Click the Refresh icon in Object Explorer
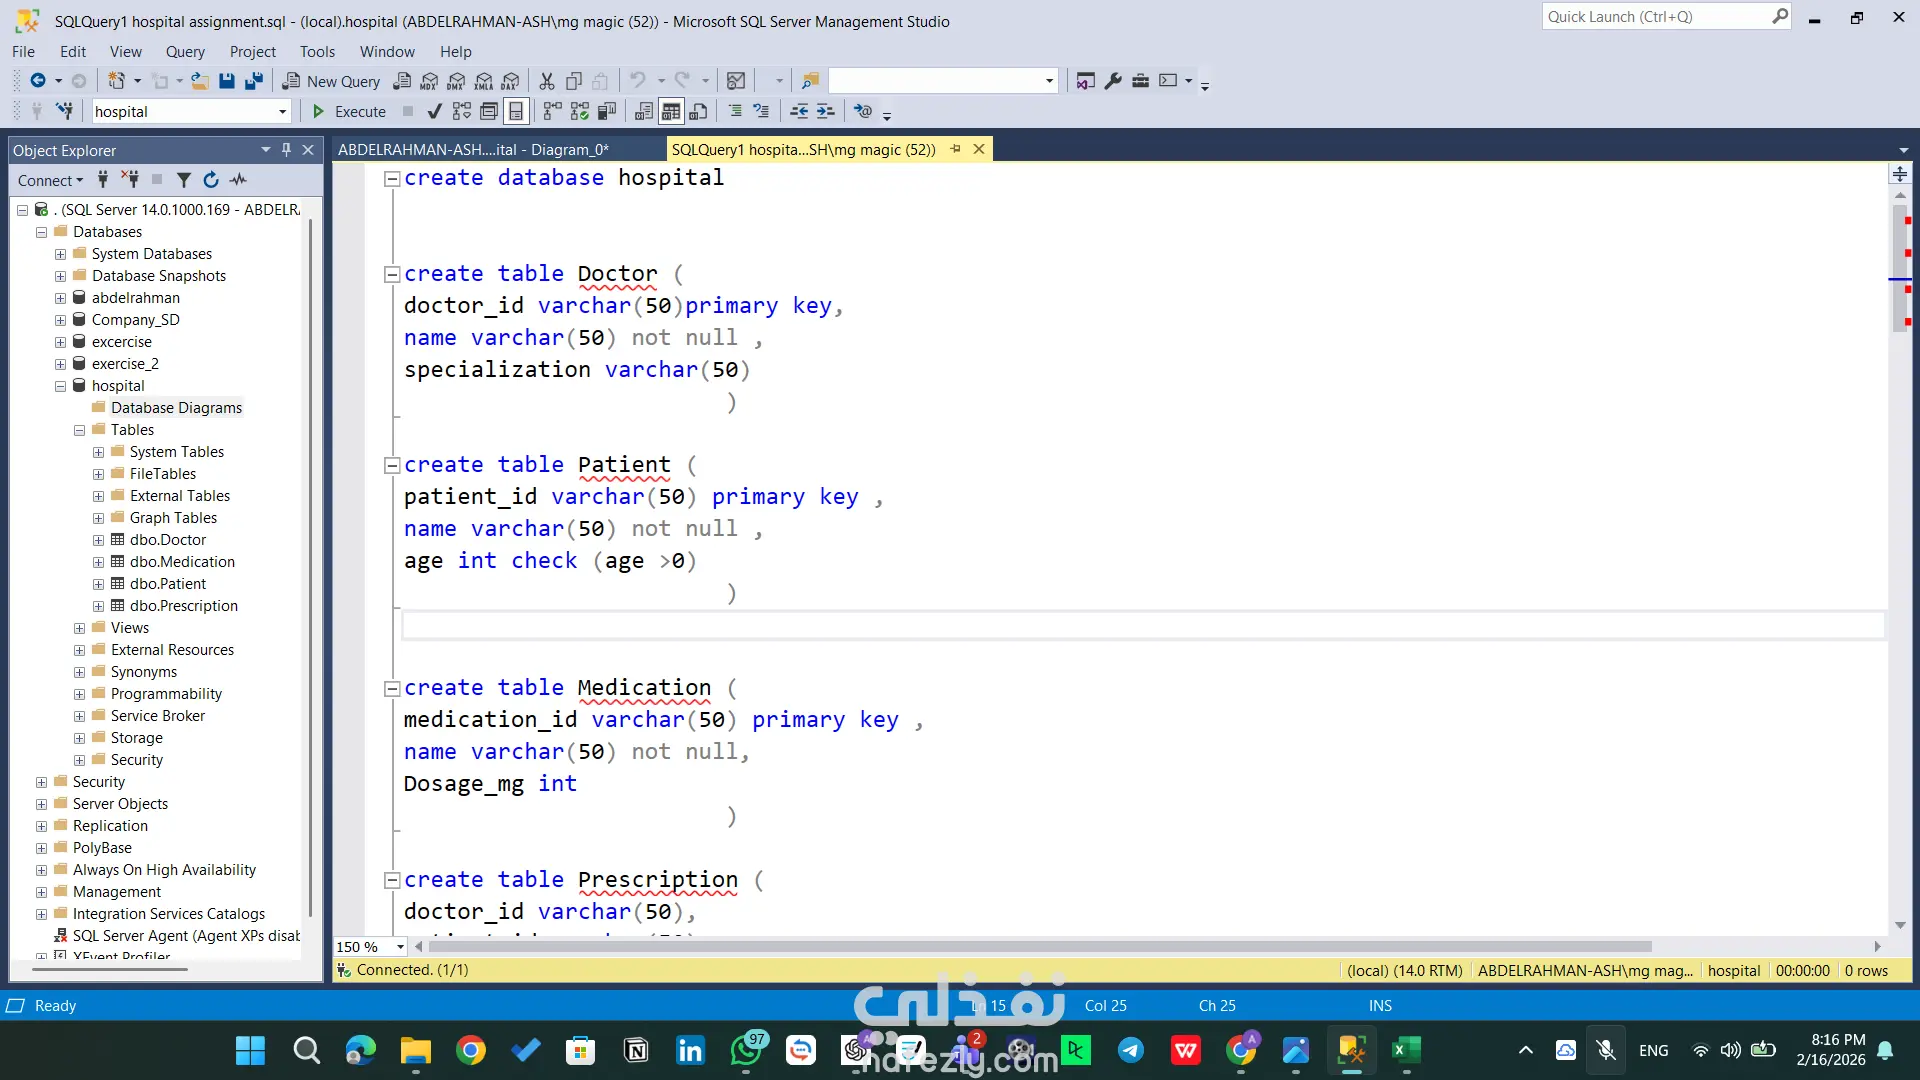 pyautogui.click(x=211, y=180)
